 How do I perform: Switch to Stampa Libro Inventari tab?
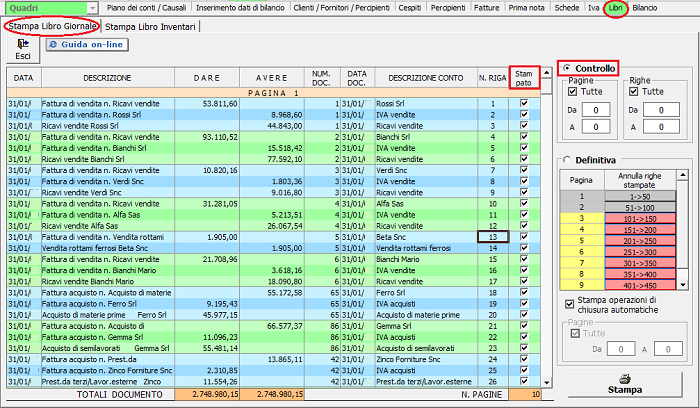[150, 26]
